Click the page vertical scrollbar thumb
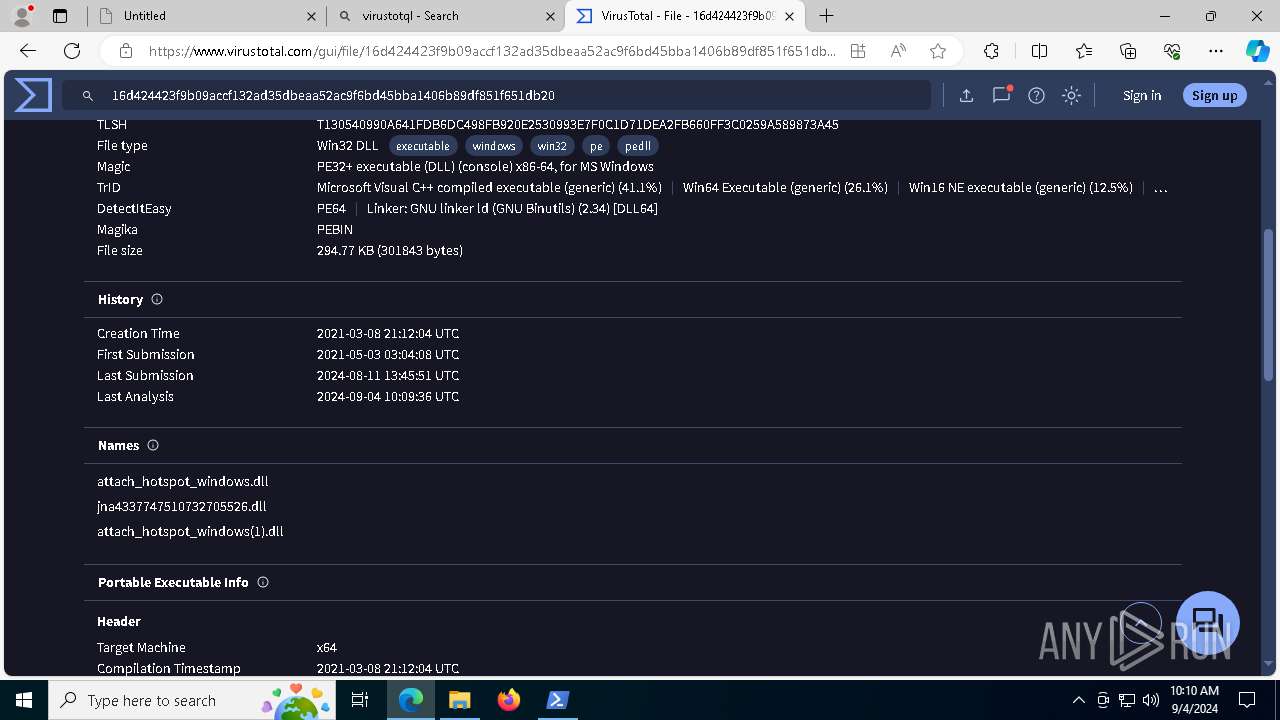The image size is (1280, 720). click(1269, 305)
